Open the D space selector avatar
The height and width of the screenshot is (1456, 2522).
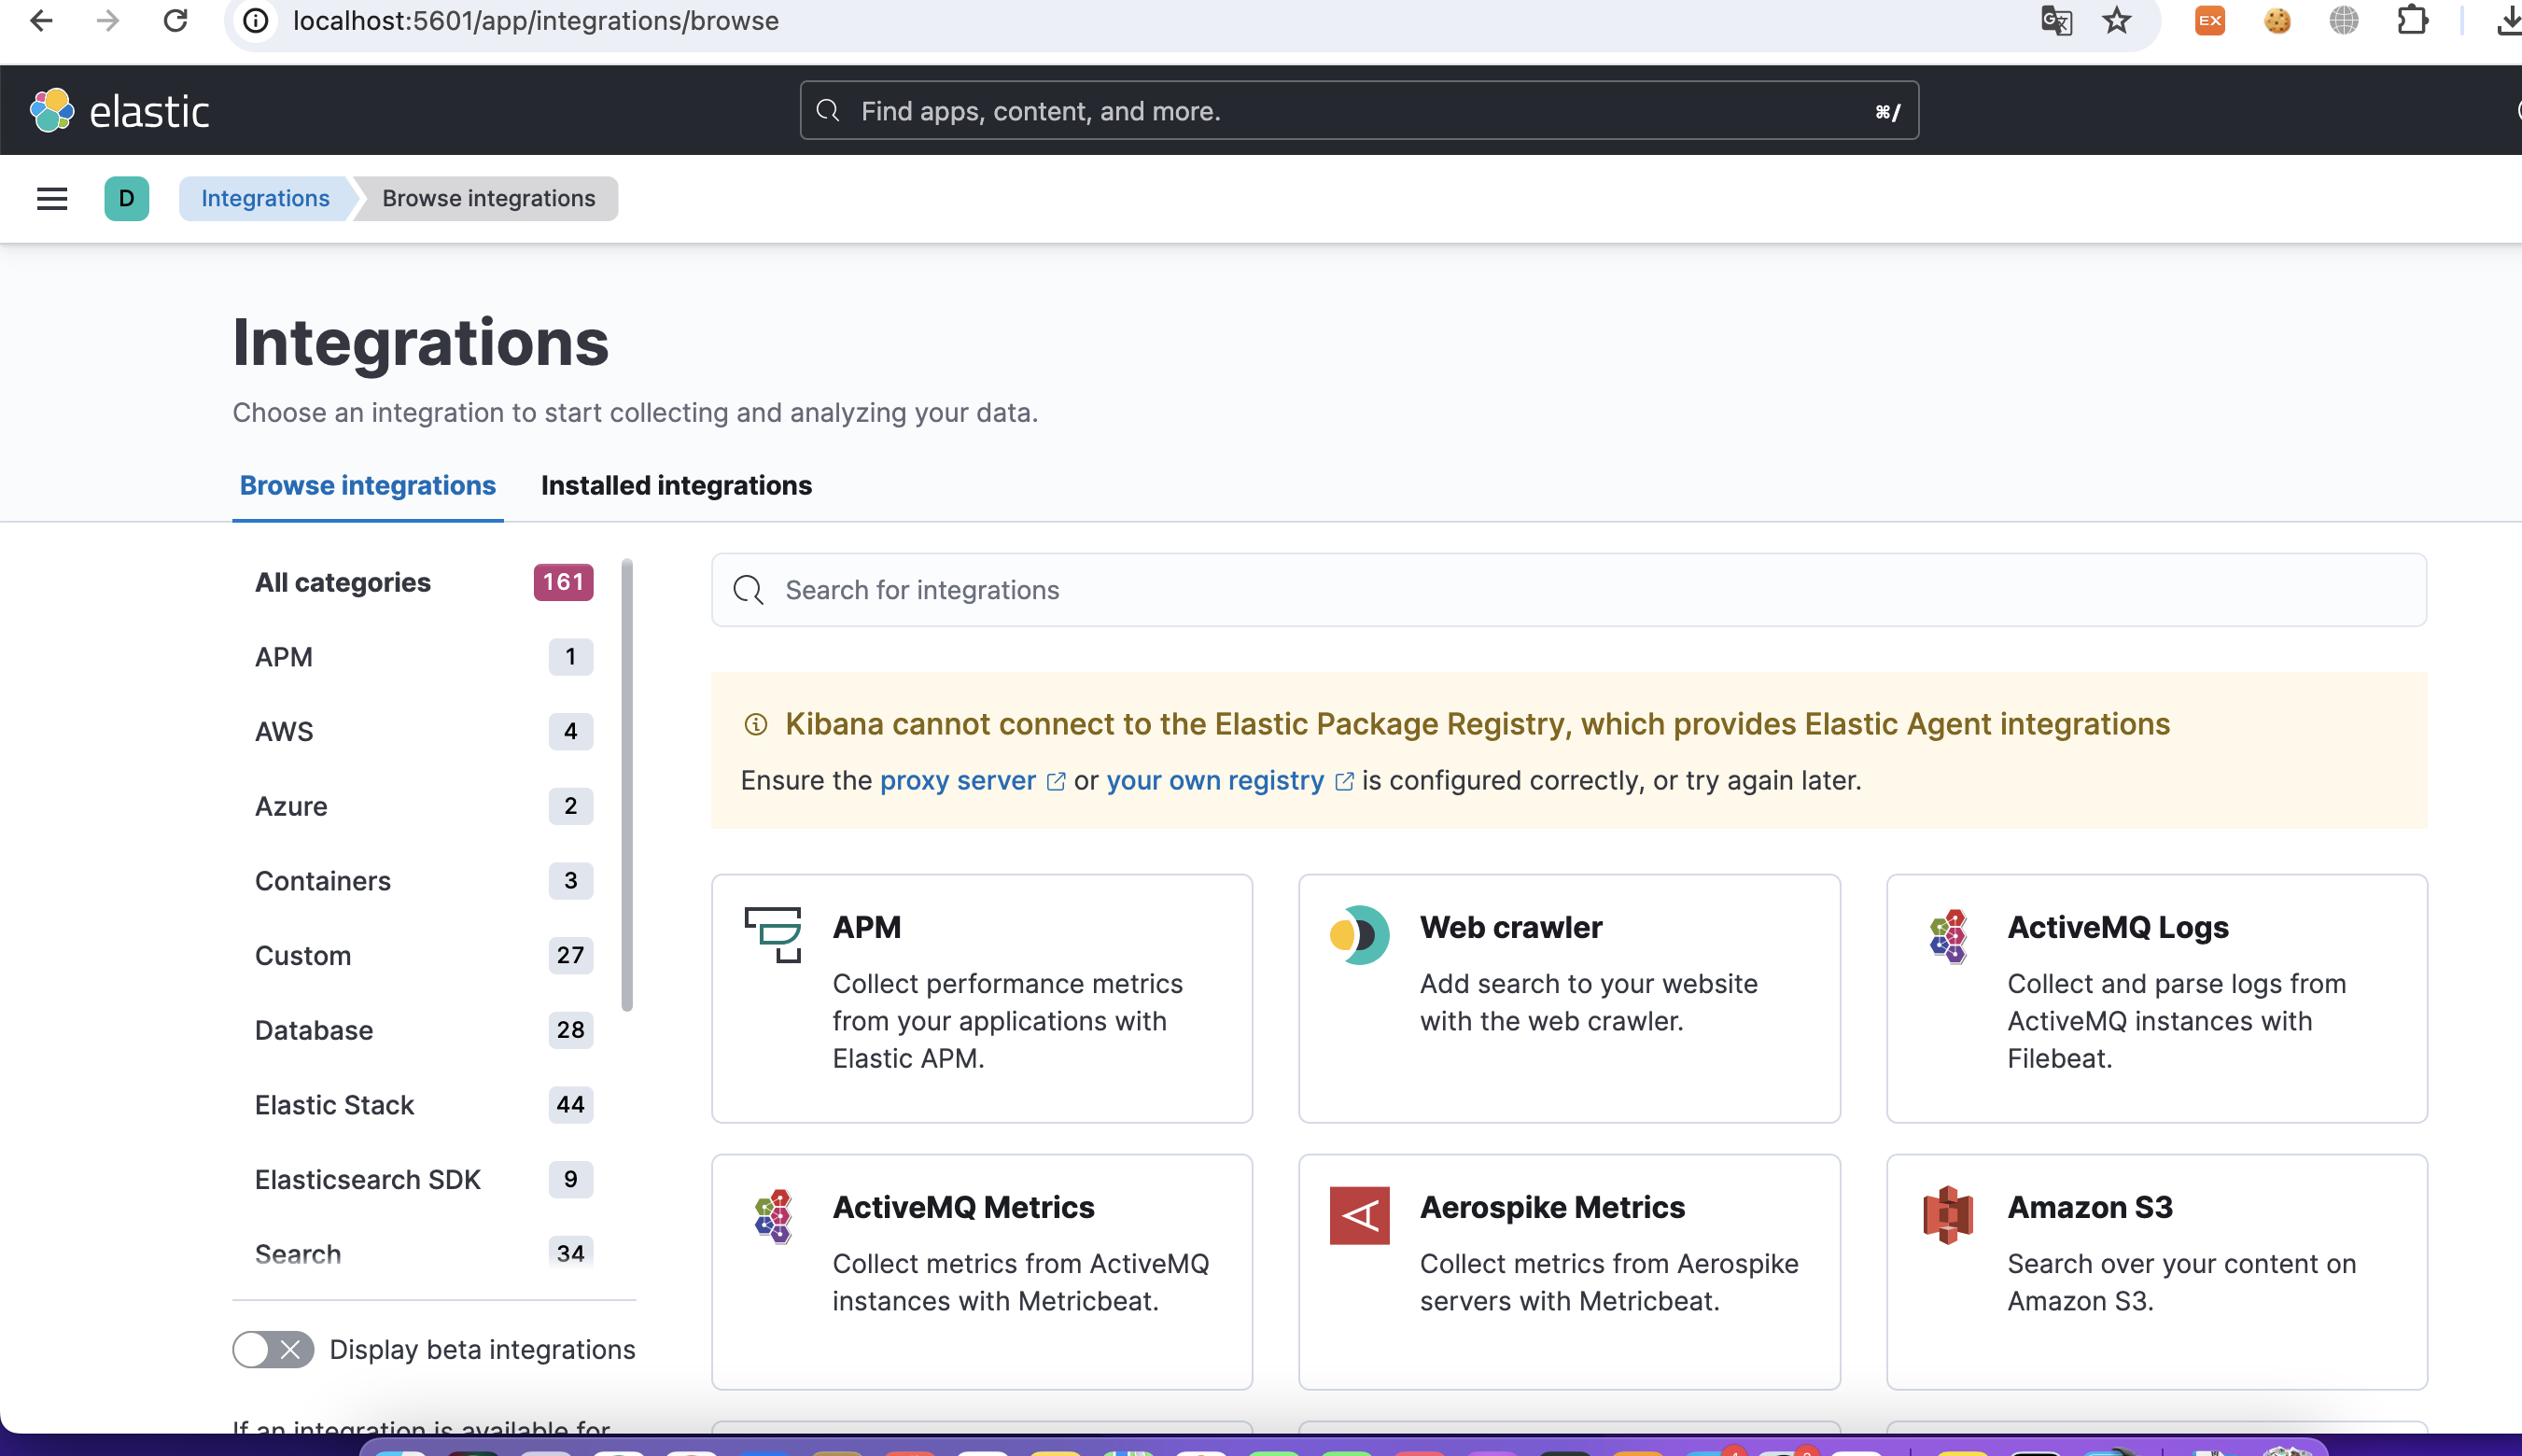[x=127, y=199]
